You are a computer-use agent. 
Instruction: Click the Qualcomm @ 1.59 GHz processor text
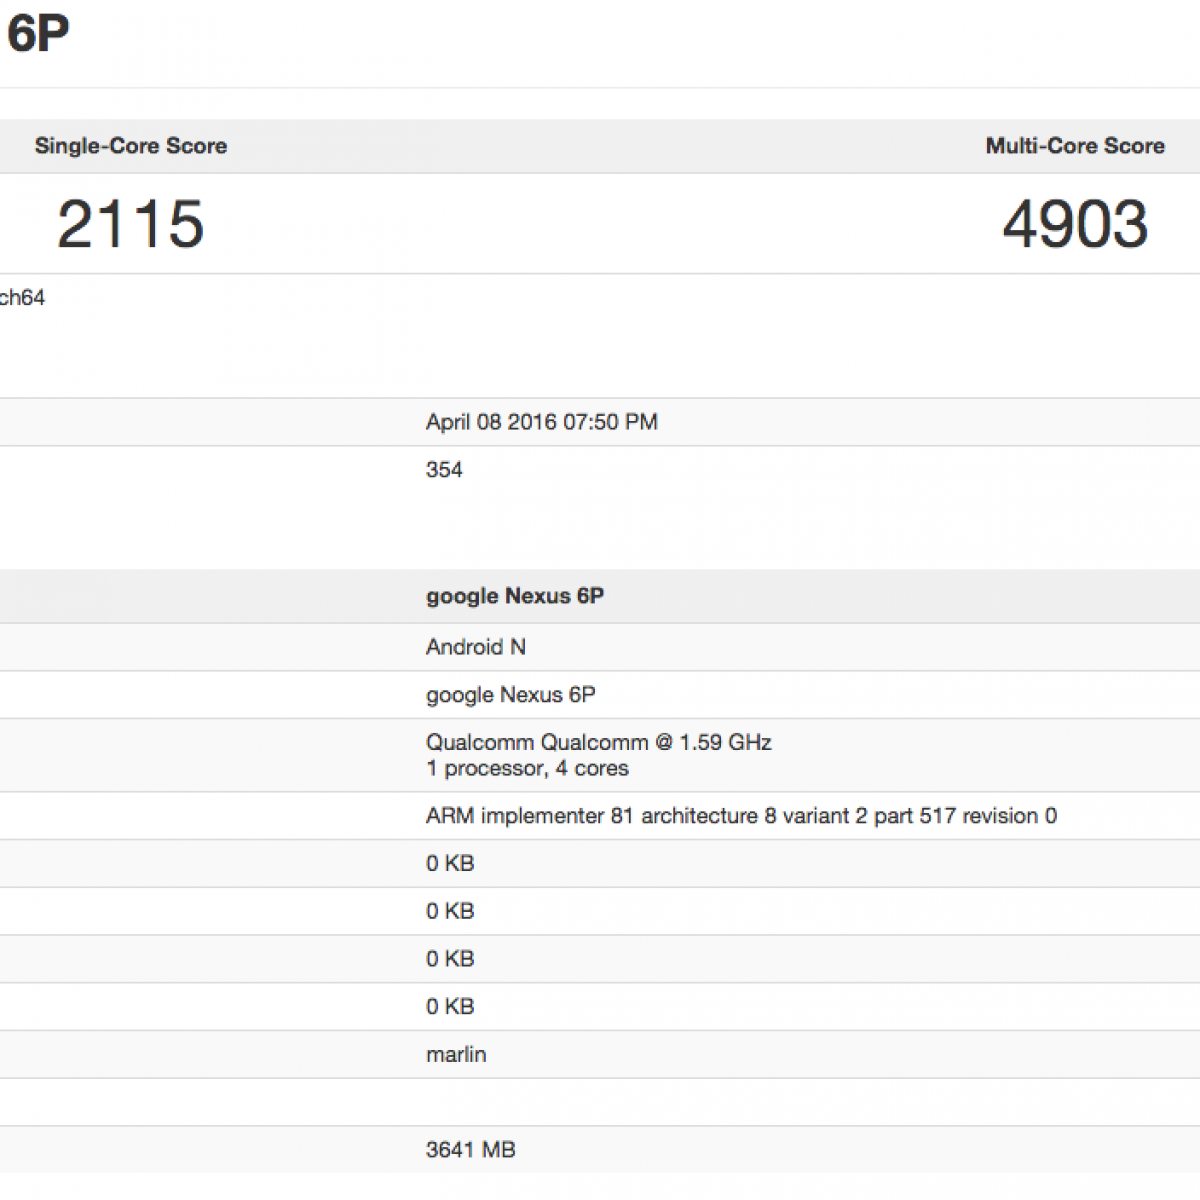598,742
